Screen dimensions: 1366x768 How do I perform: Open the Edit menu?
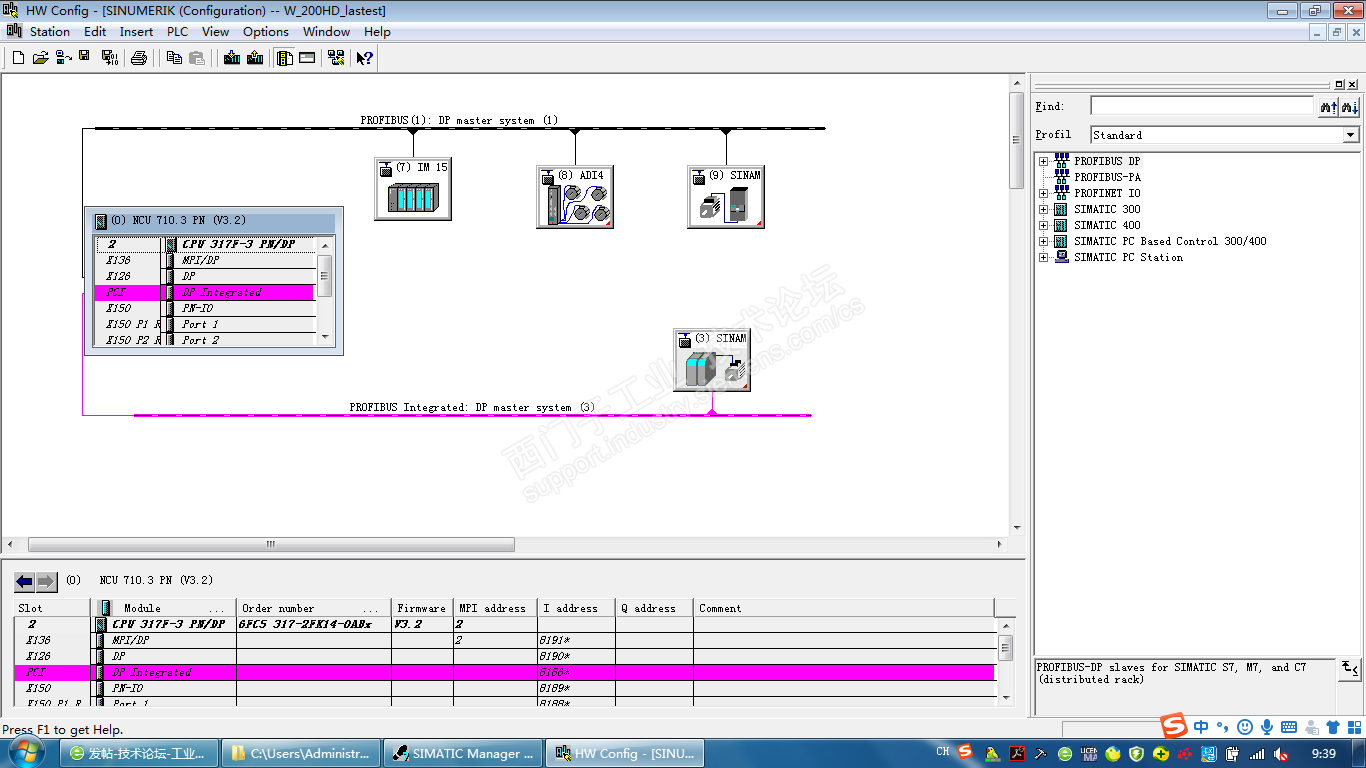tap(95, 32)
